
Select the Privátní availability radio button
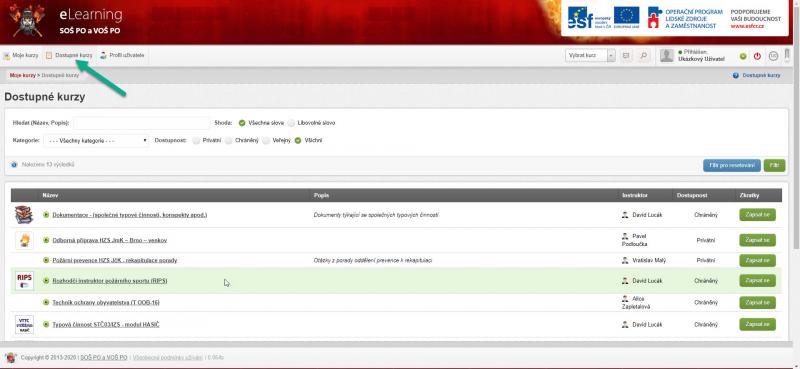coord(196,140)
